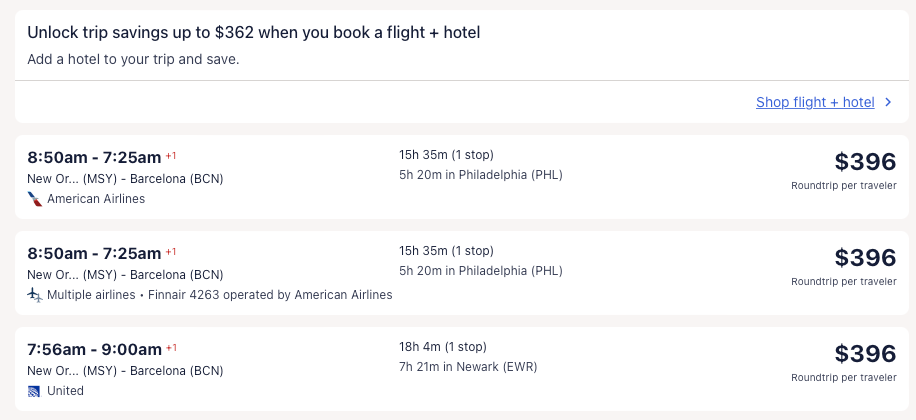Screen dimensions: 916x420
Task: Click the Finnair 4263 operated by text
Action: [269, 295]
